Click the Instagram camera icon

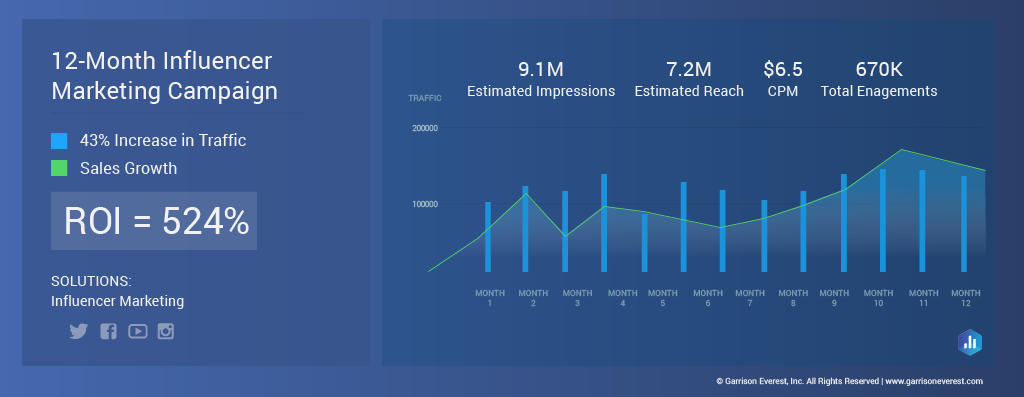click(166, 331)
